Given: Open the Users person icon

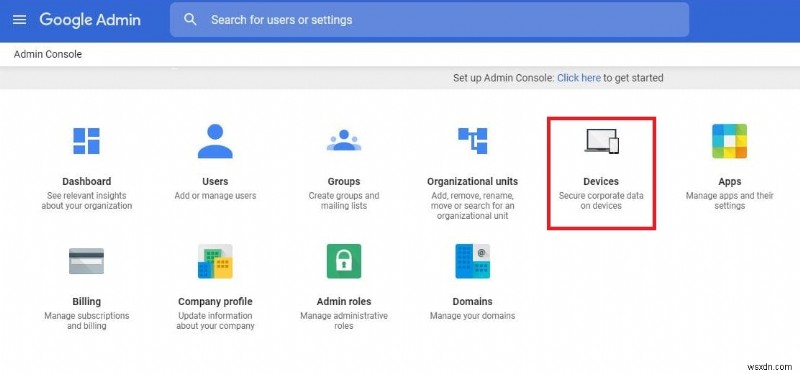Looking at the screenshot, I should point(215,141).
